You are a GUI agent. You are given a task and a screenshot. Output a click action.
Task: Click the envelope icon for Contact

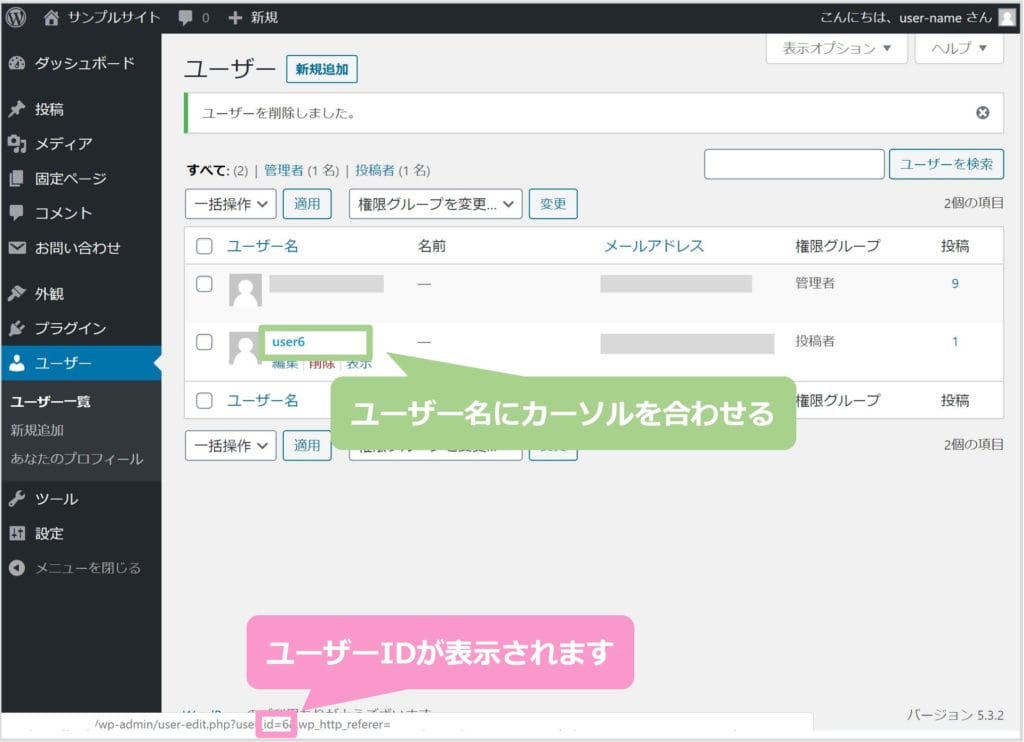[x=17, y=248]
